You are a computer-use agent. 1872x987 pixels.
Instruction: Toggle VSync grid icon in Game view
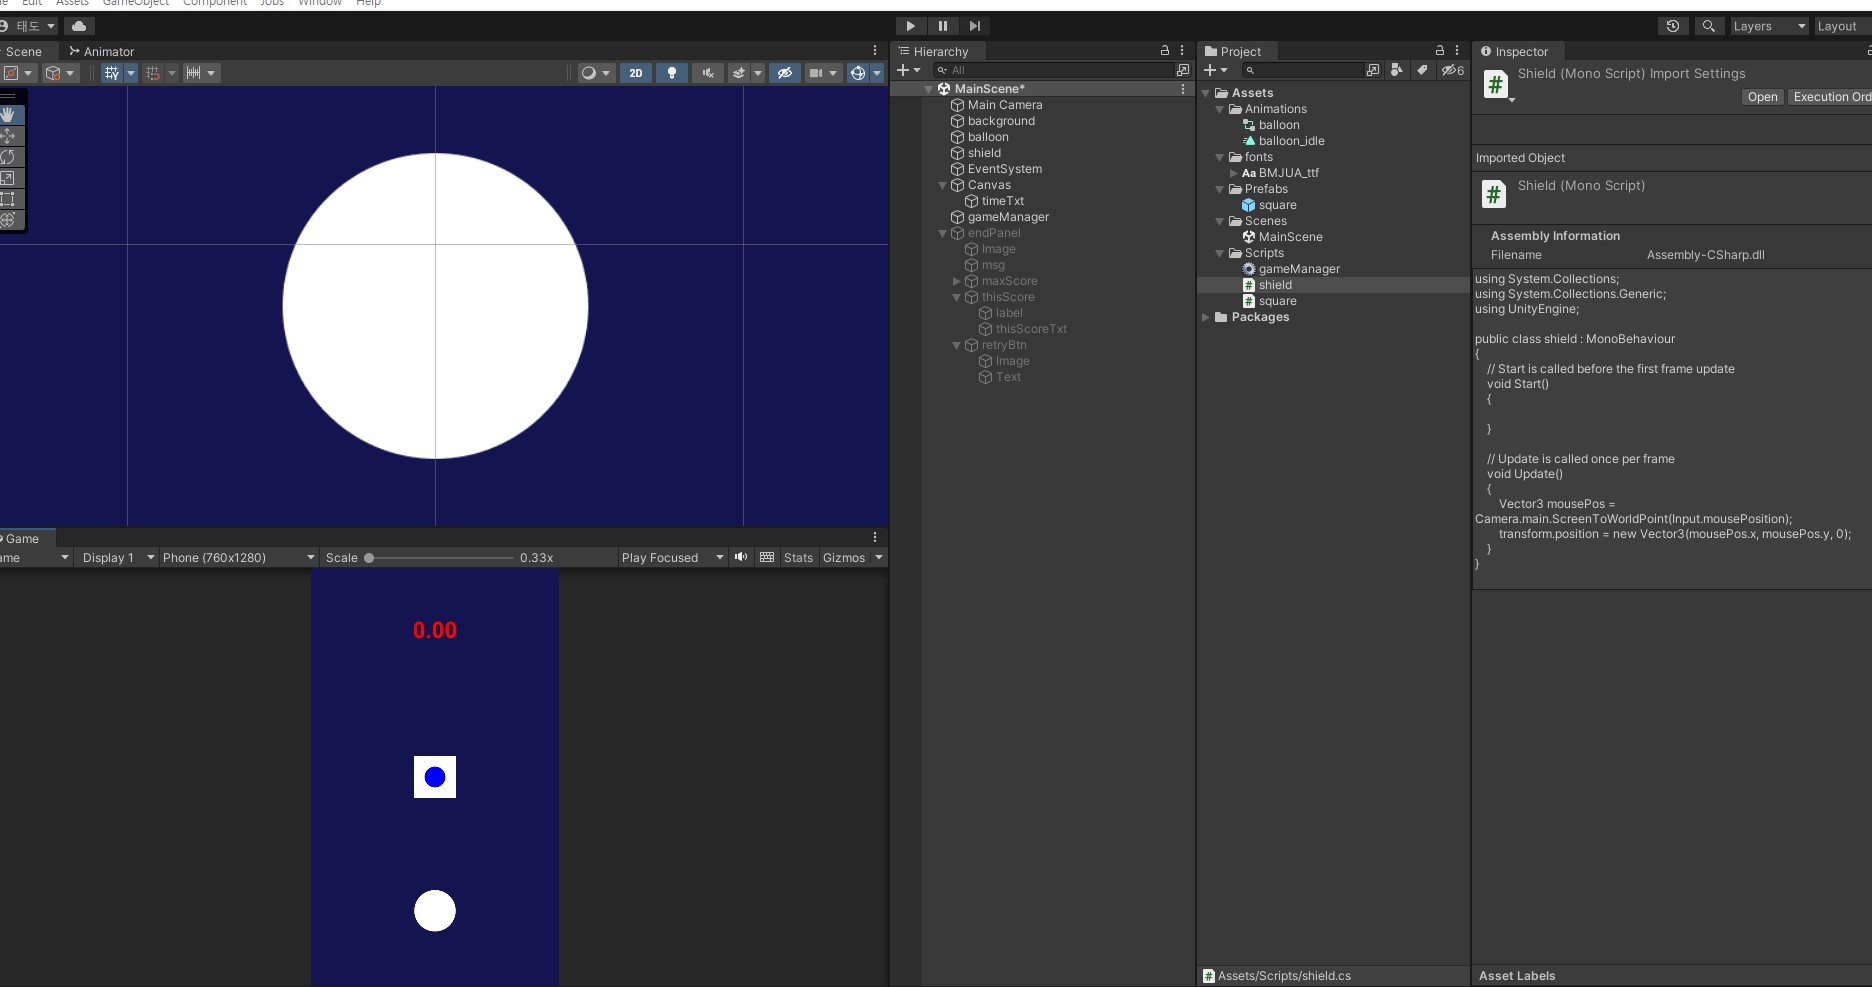pos(767,557)
